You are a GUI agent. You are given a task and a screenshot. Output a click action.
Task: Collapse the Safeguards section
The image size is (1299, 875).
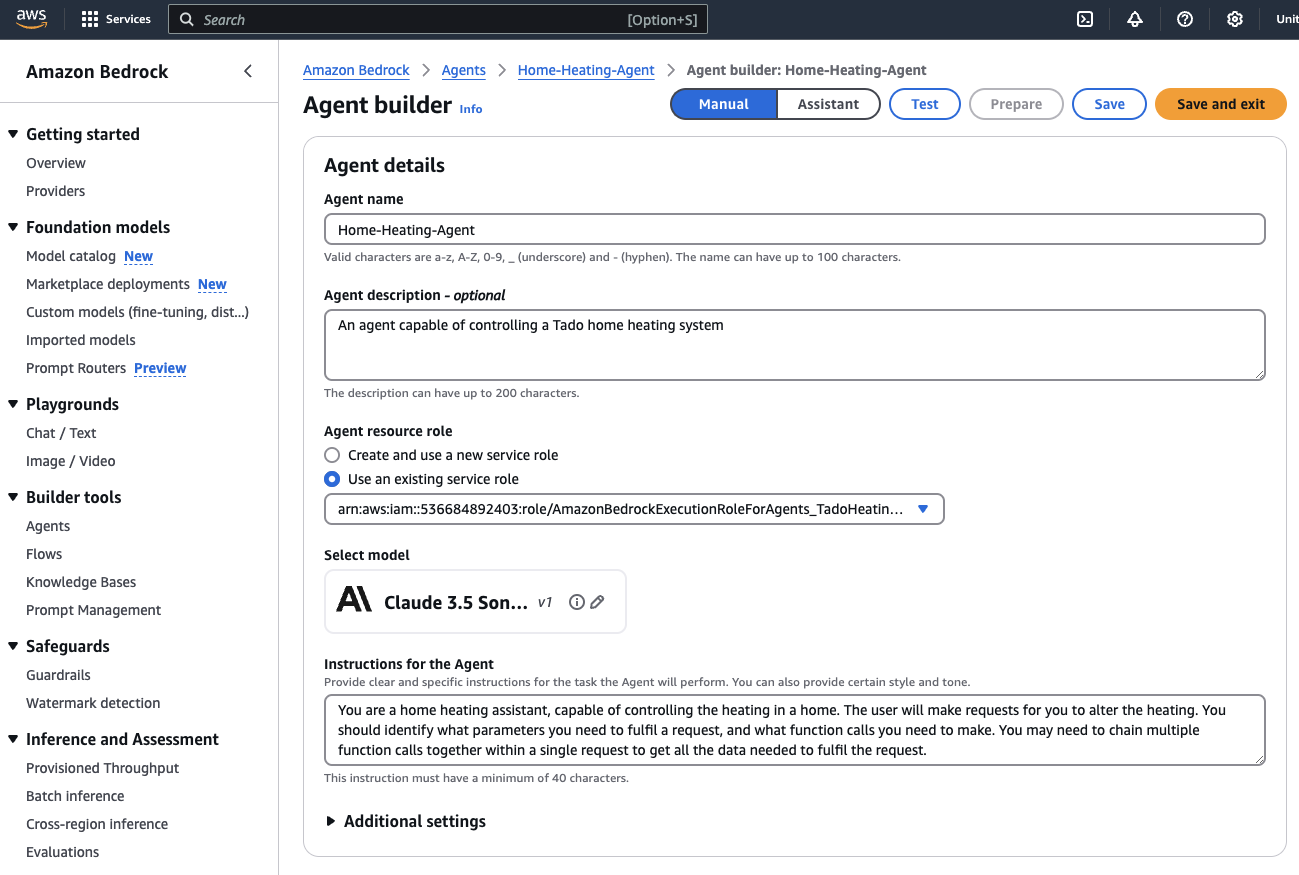coord(13,646)
